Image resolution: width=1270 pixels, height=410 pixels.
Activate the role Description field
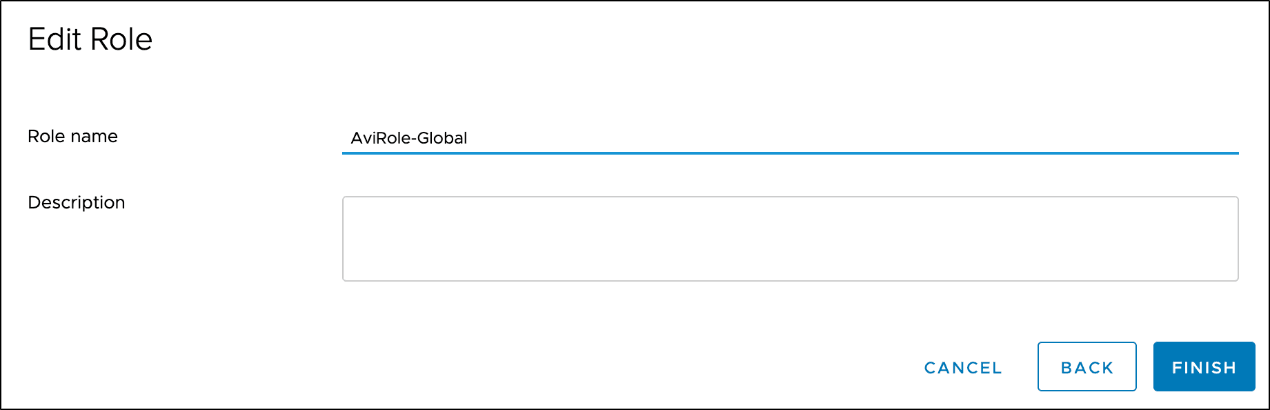click(x=790, y=239)
